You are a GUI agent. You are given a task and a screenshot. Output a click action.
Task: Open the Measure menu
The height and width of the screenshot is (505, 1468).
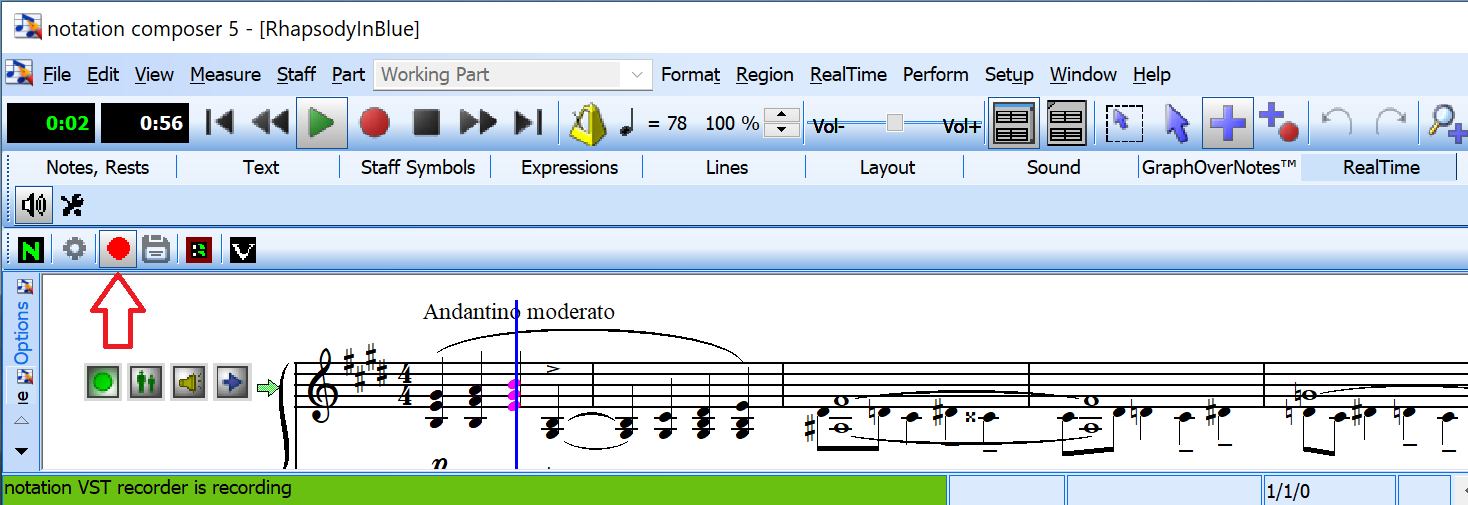[x=225, y=75]
